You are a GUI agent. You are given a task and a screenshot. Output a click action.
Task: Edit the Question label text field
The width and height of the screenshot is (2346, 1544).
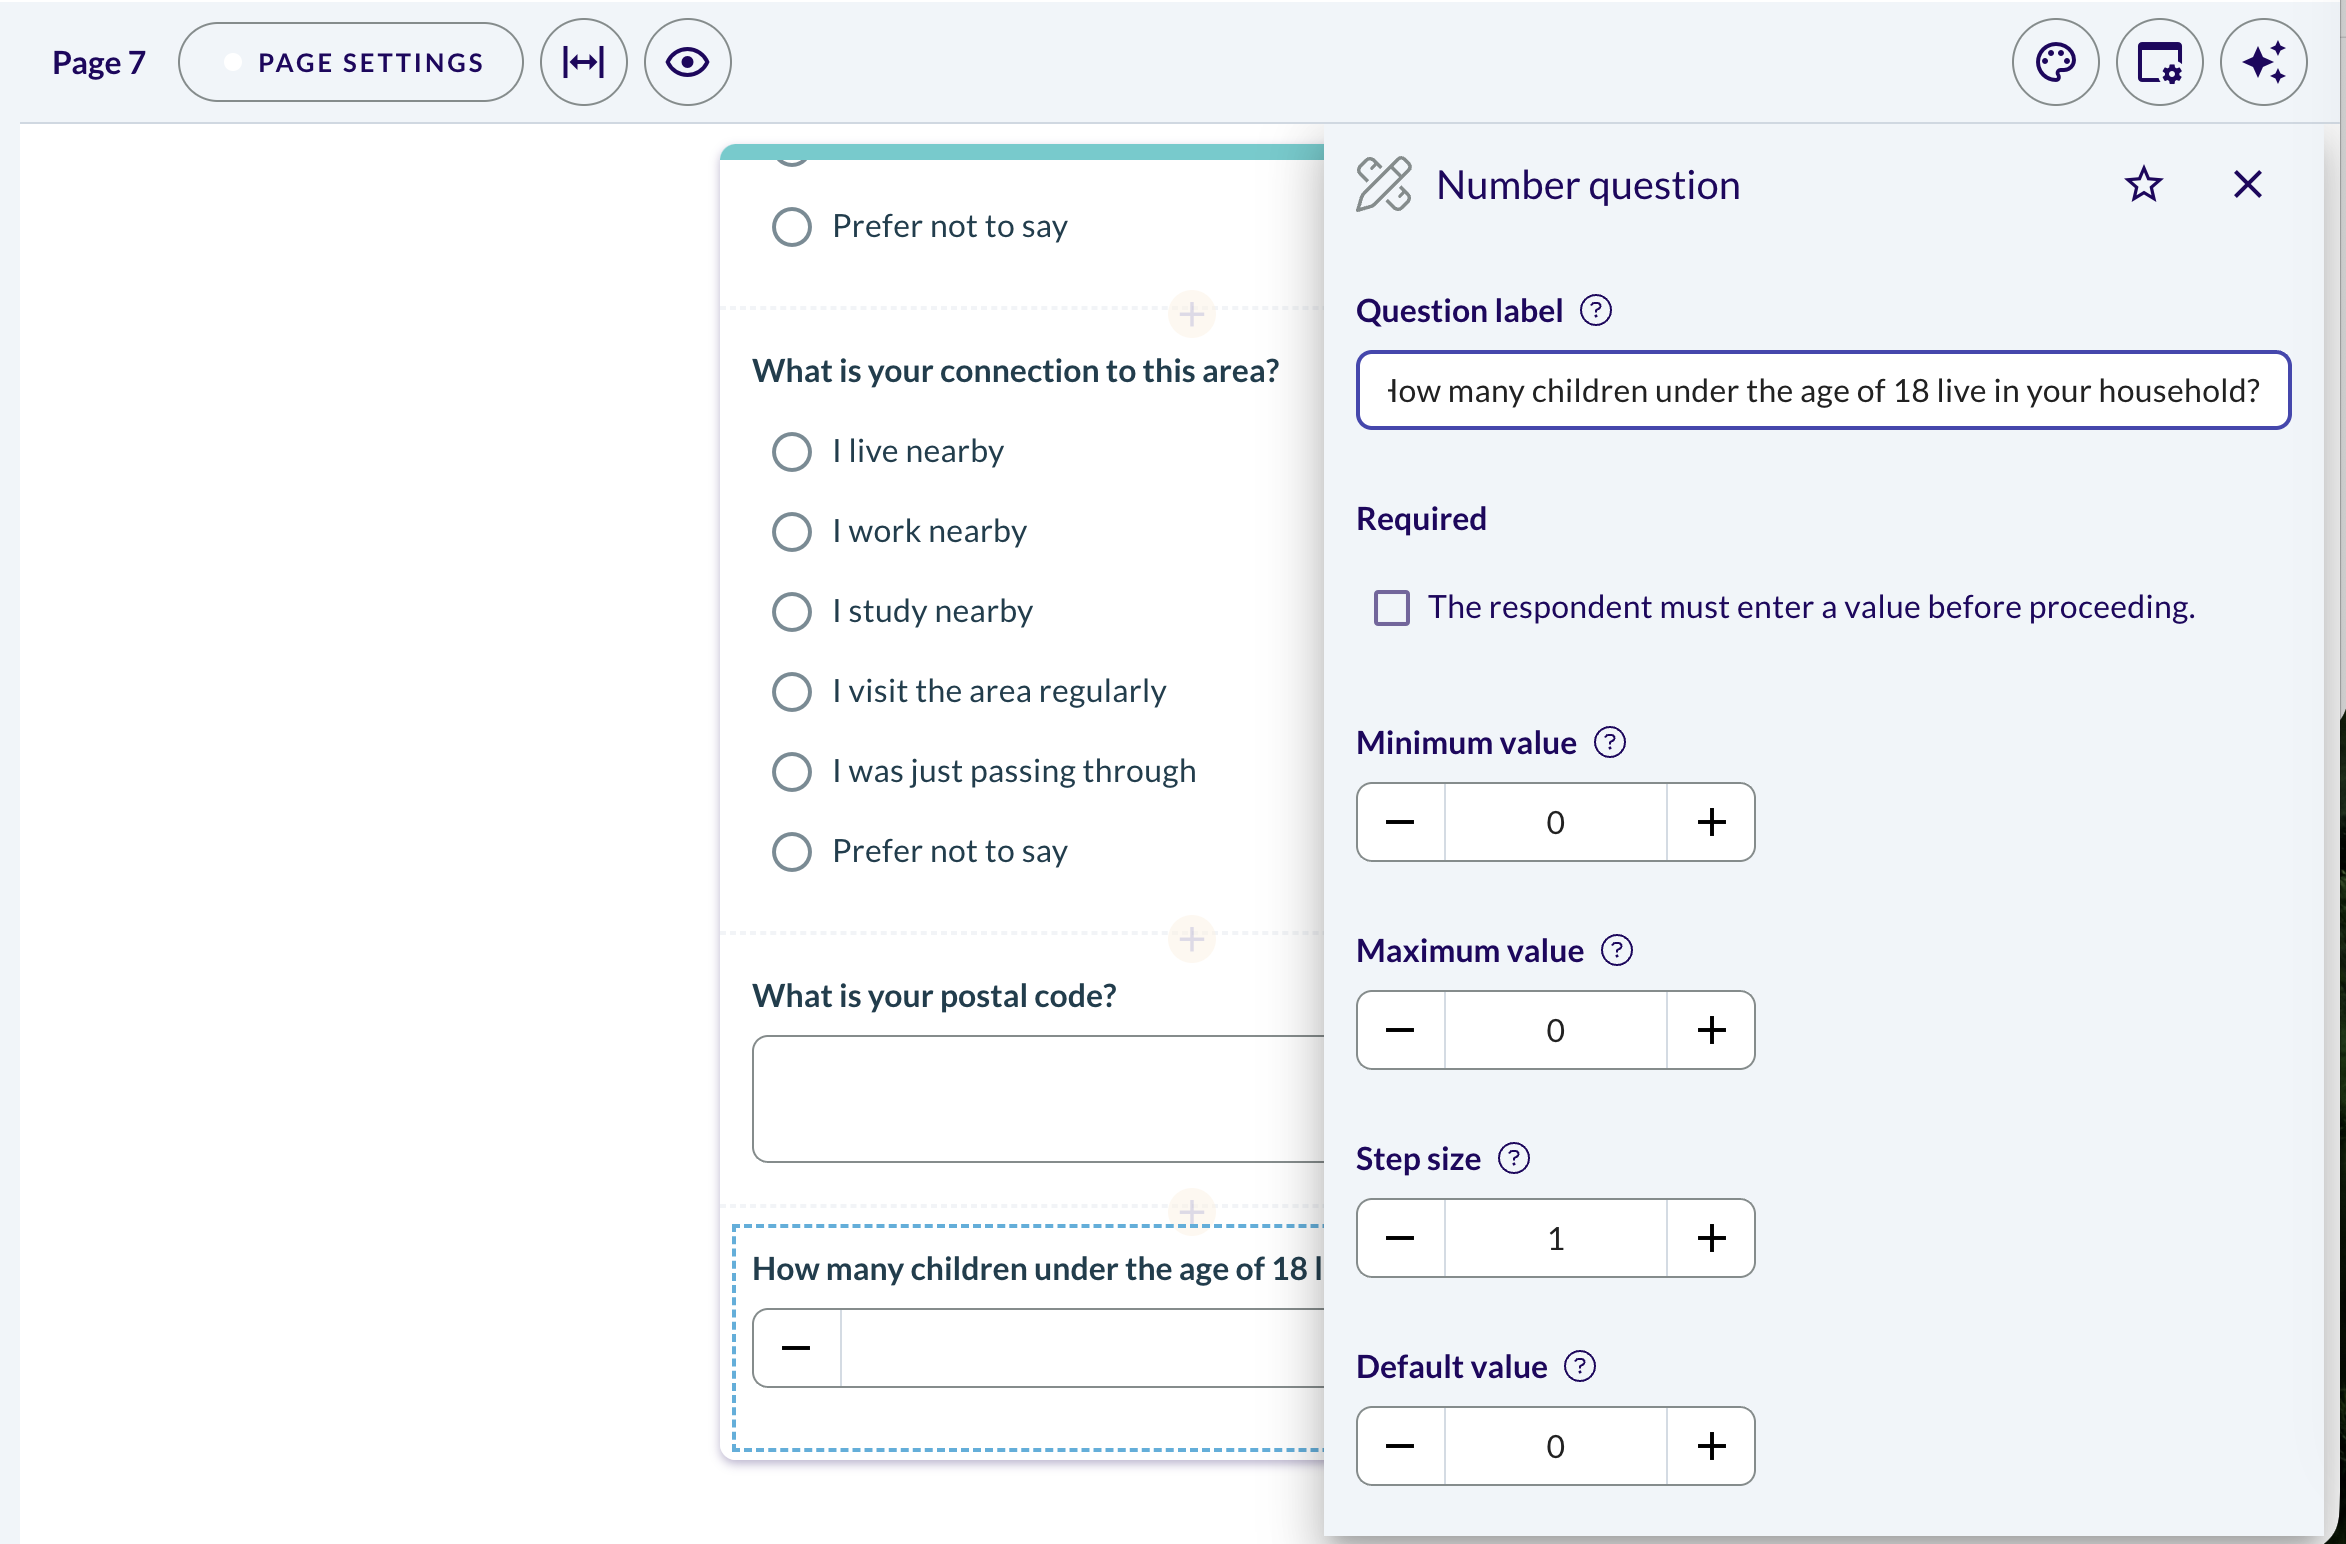click(x=1823, y=390)
